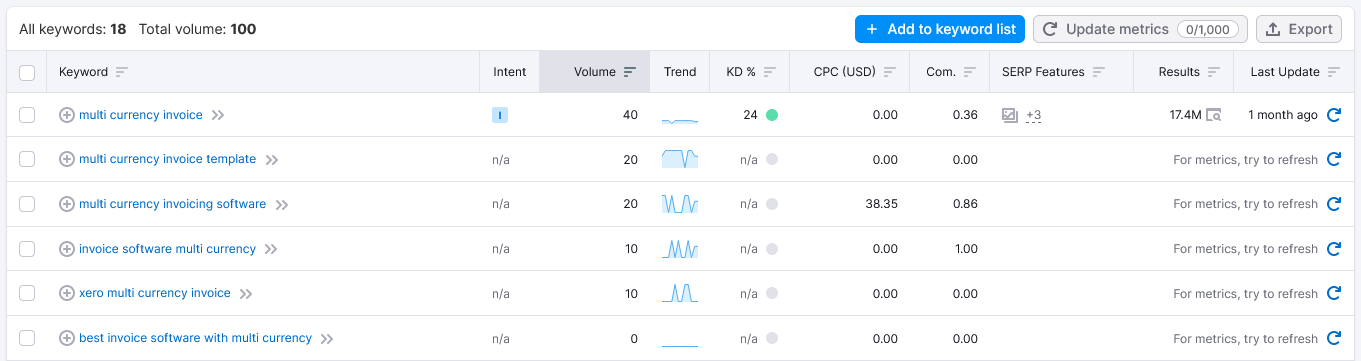Expand arrows beside multi currency invoicing software
Viewport: 1361px width, 361px height.
tap(282, 205)
